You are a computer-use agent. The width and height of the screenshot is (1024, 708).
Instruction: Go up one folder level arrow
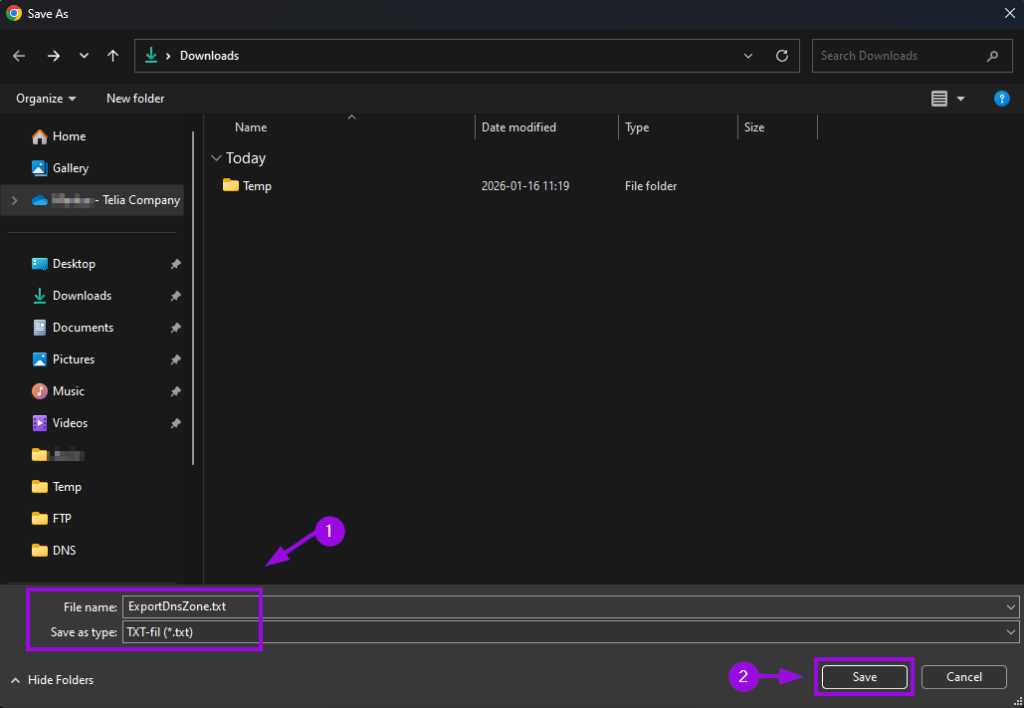(113, 56)
